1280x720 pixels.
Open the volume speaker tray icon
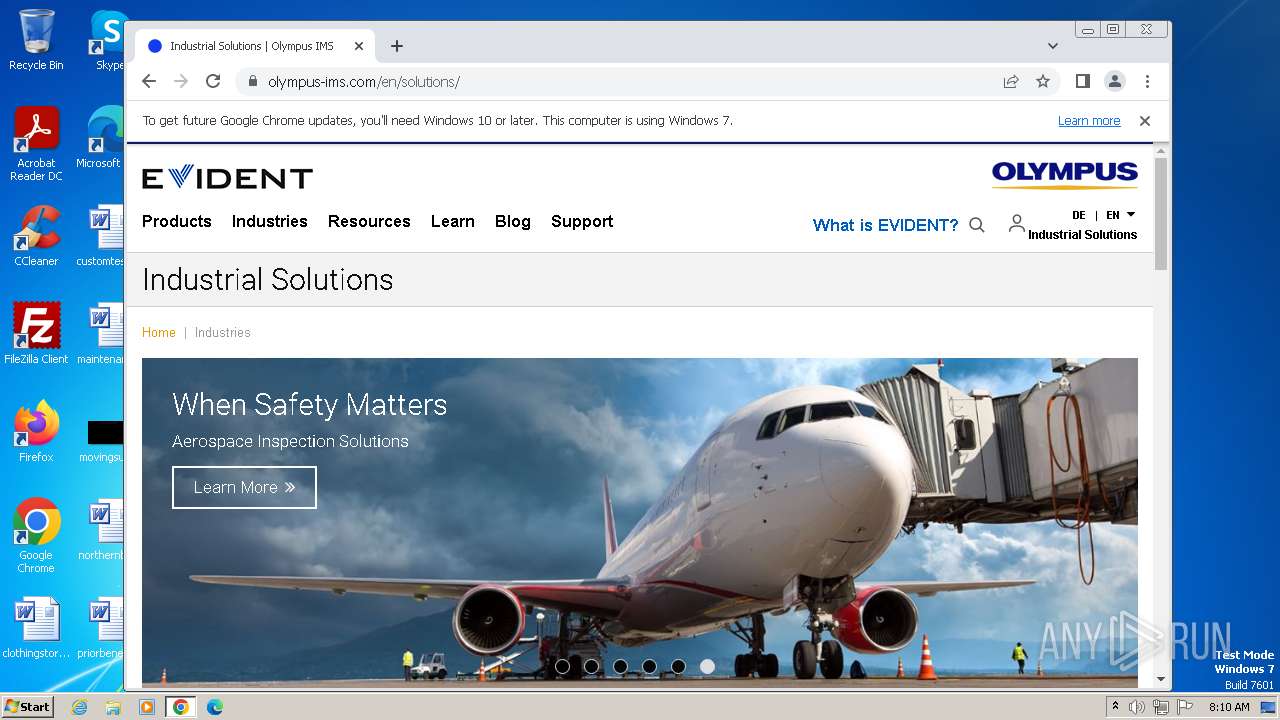pyautogui.click(x=1137, y=707)
